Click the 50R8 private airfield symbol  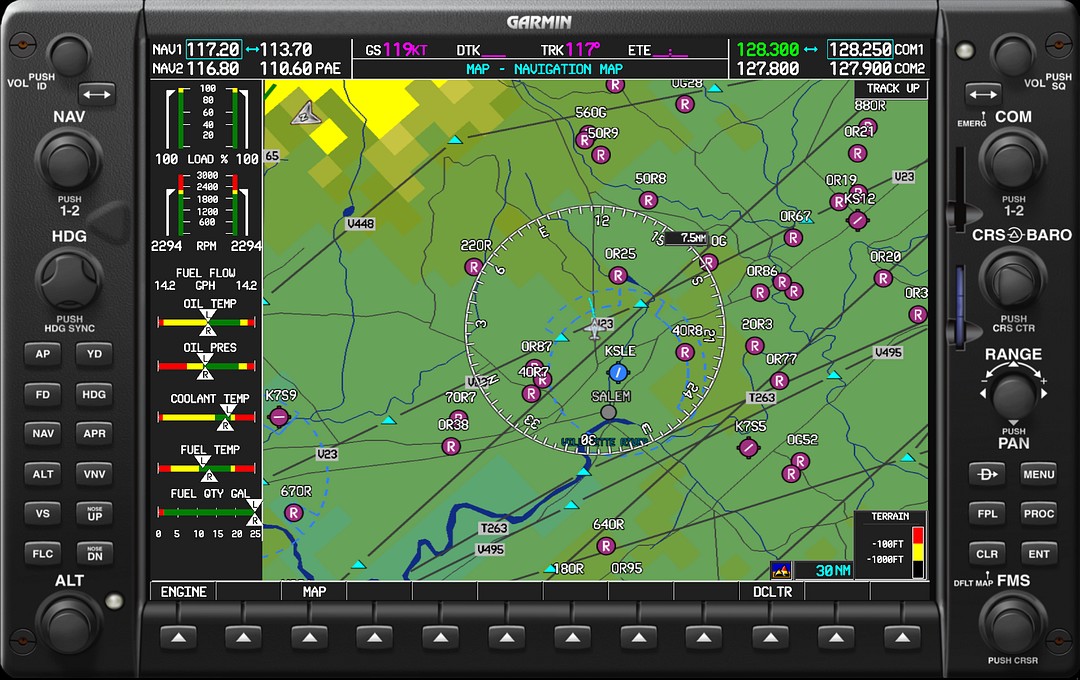648,200
